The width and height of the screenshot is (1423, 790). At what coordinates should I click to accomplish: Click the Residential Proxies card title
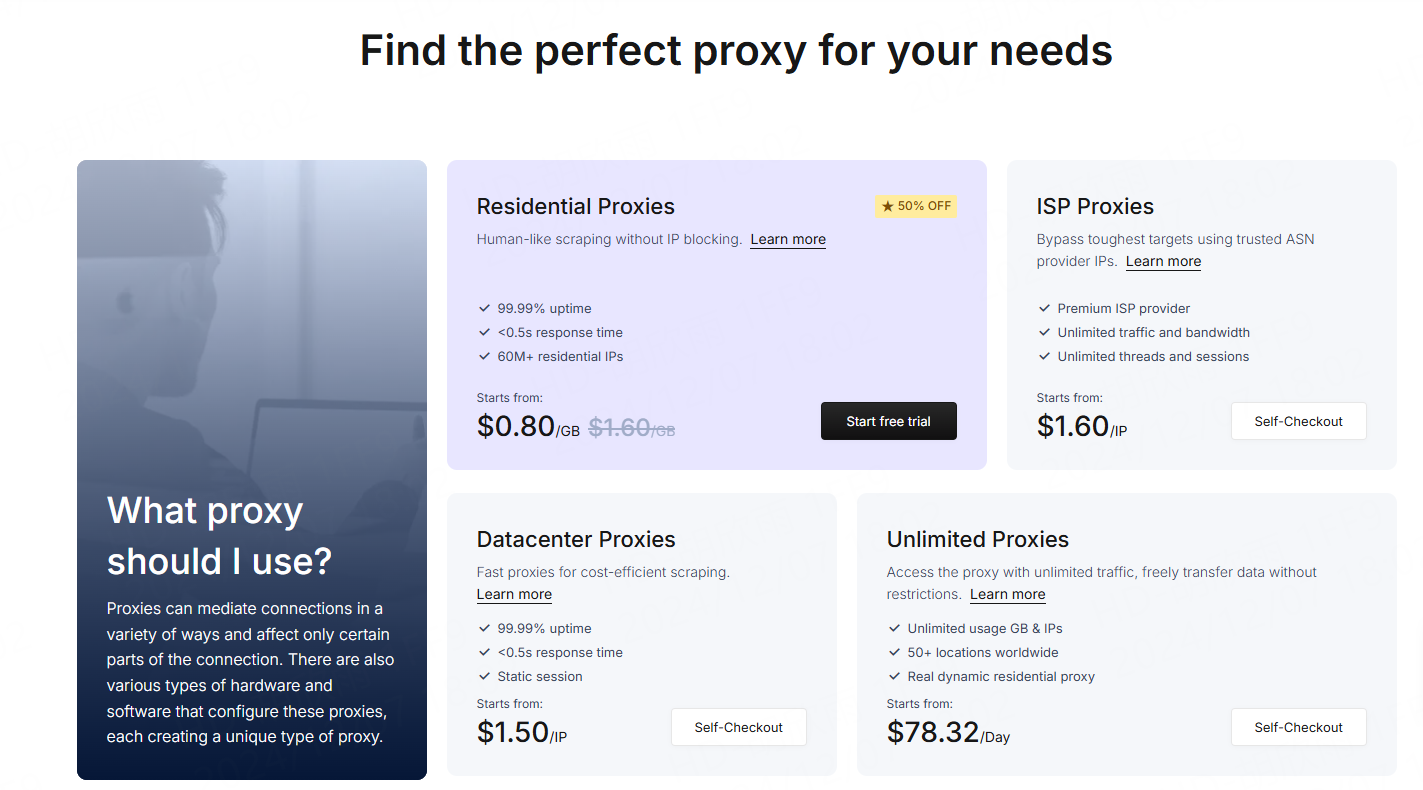pos(575,206)
